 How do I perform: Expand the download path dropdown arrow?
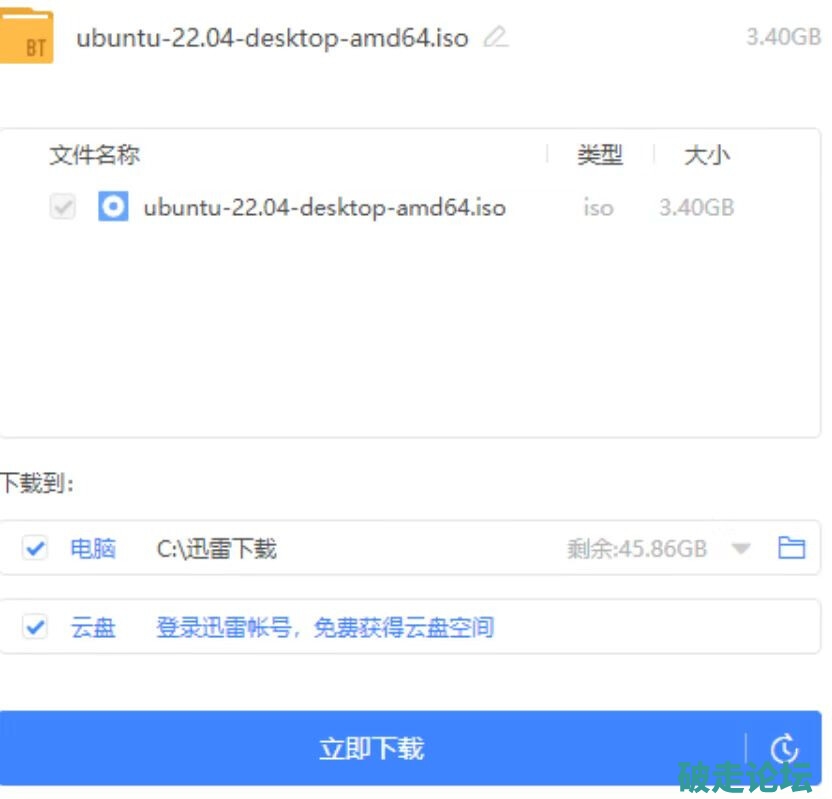(x=741, y=548)
